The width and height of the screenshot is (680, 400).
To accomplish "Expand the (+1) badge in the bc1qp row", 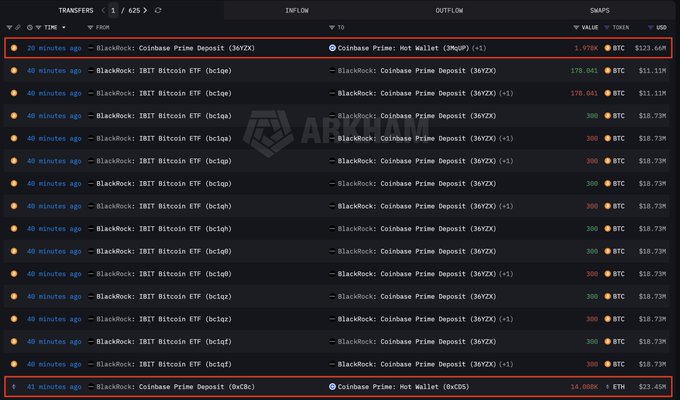I will [506, 161].
